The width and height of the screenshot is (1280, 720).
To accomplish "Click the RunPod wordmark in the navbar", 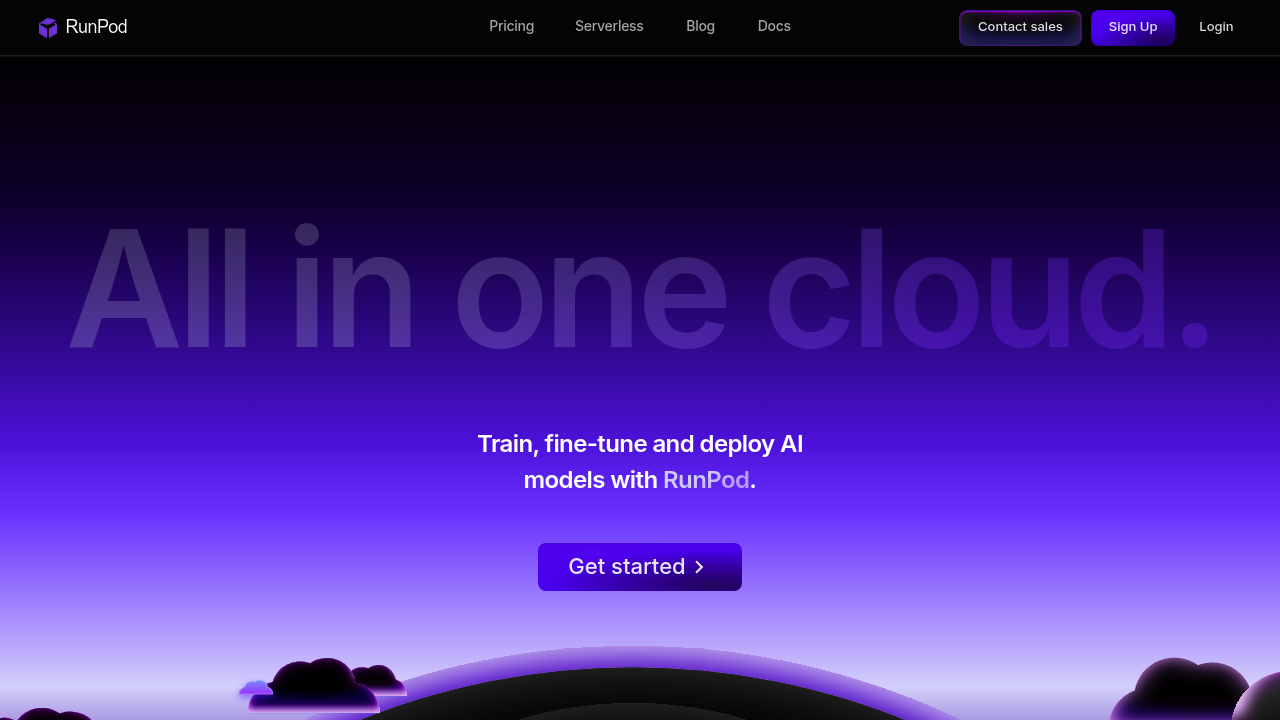I will point(96,27).
